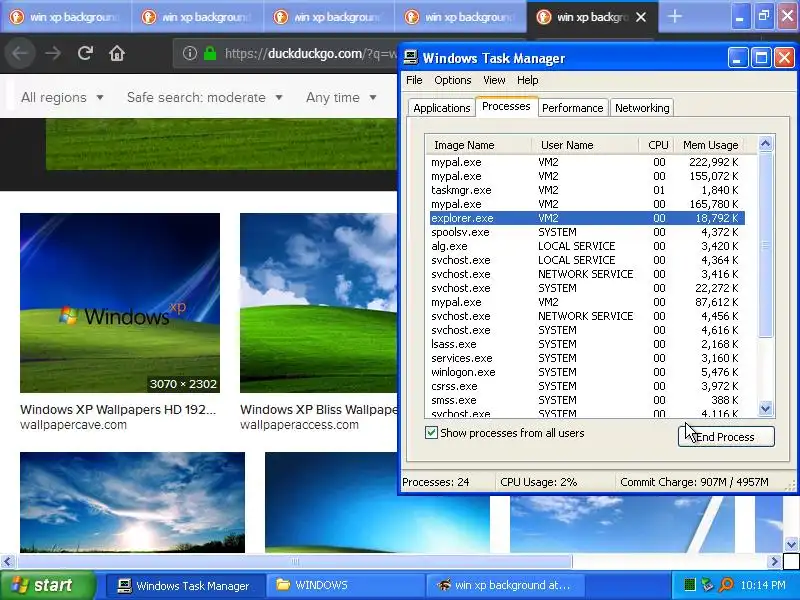Viewport: 800px width, 600px height.
Task: Open the sunburst sky wallpaper thumbnail
Action: (x=132, y=502)
